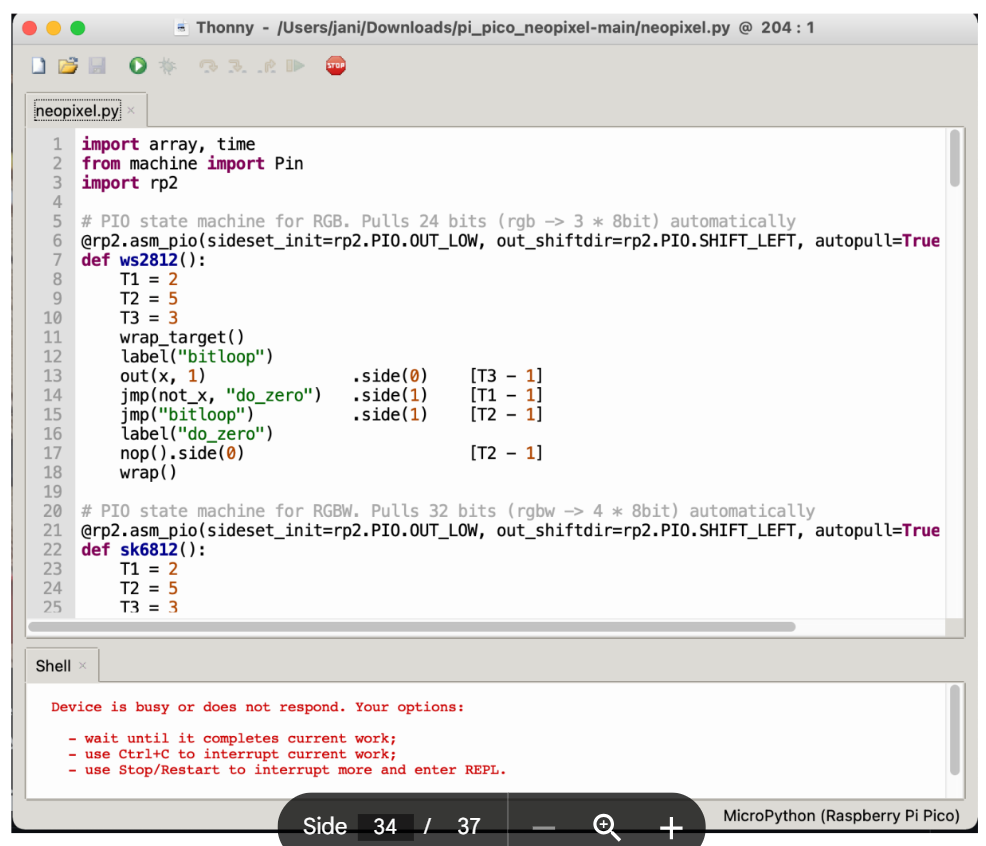Select the neopixel.py editor tab
986x846 pixels.
pos(77,111)
